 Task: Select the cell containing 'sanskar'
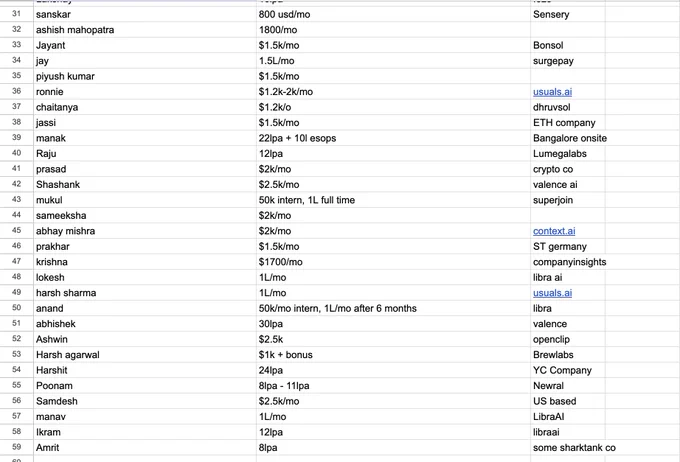145,14
